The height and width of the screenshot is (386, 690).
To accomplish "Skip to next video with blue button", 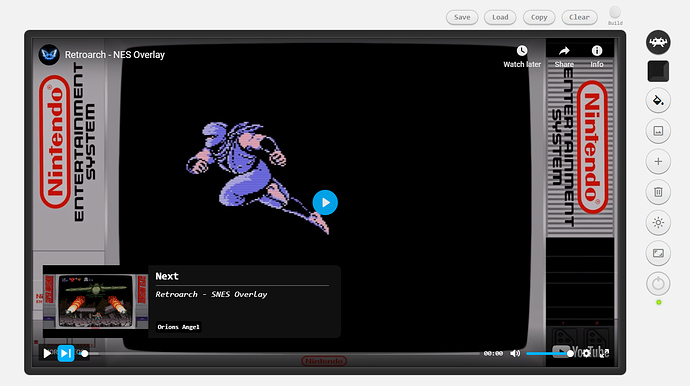I will (66, 353).
